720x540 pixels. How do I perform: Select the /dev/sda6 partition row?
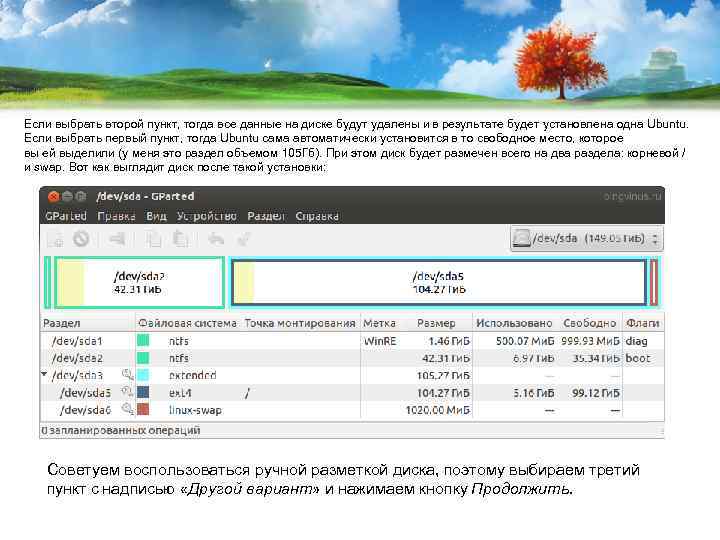coord(352,409)
